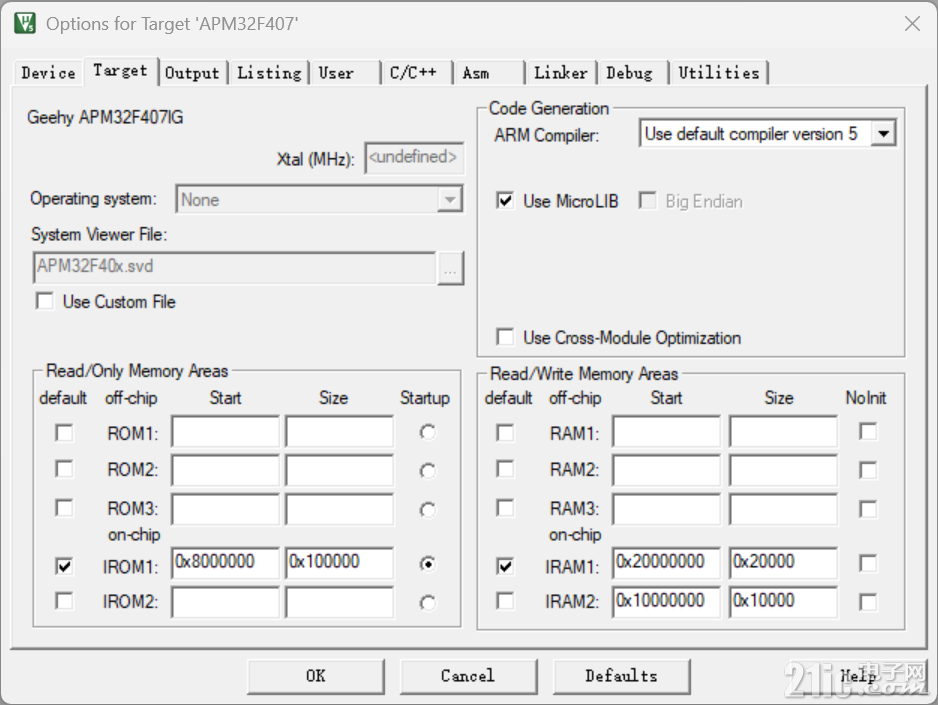Check the RAM2 default checkbox
The height and width of the screenshot is (705, 938).
click(x=505, y=469)
